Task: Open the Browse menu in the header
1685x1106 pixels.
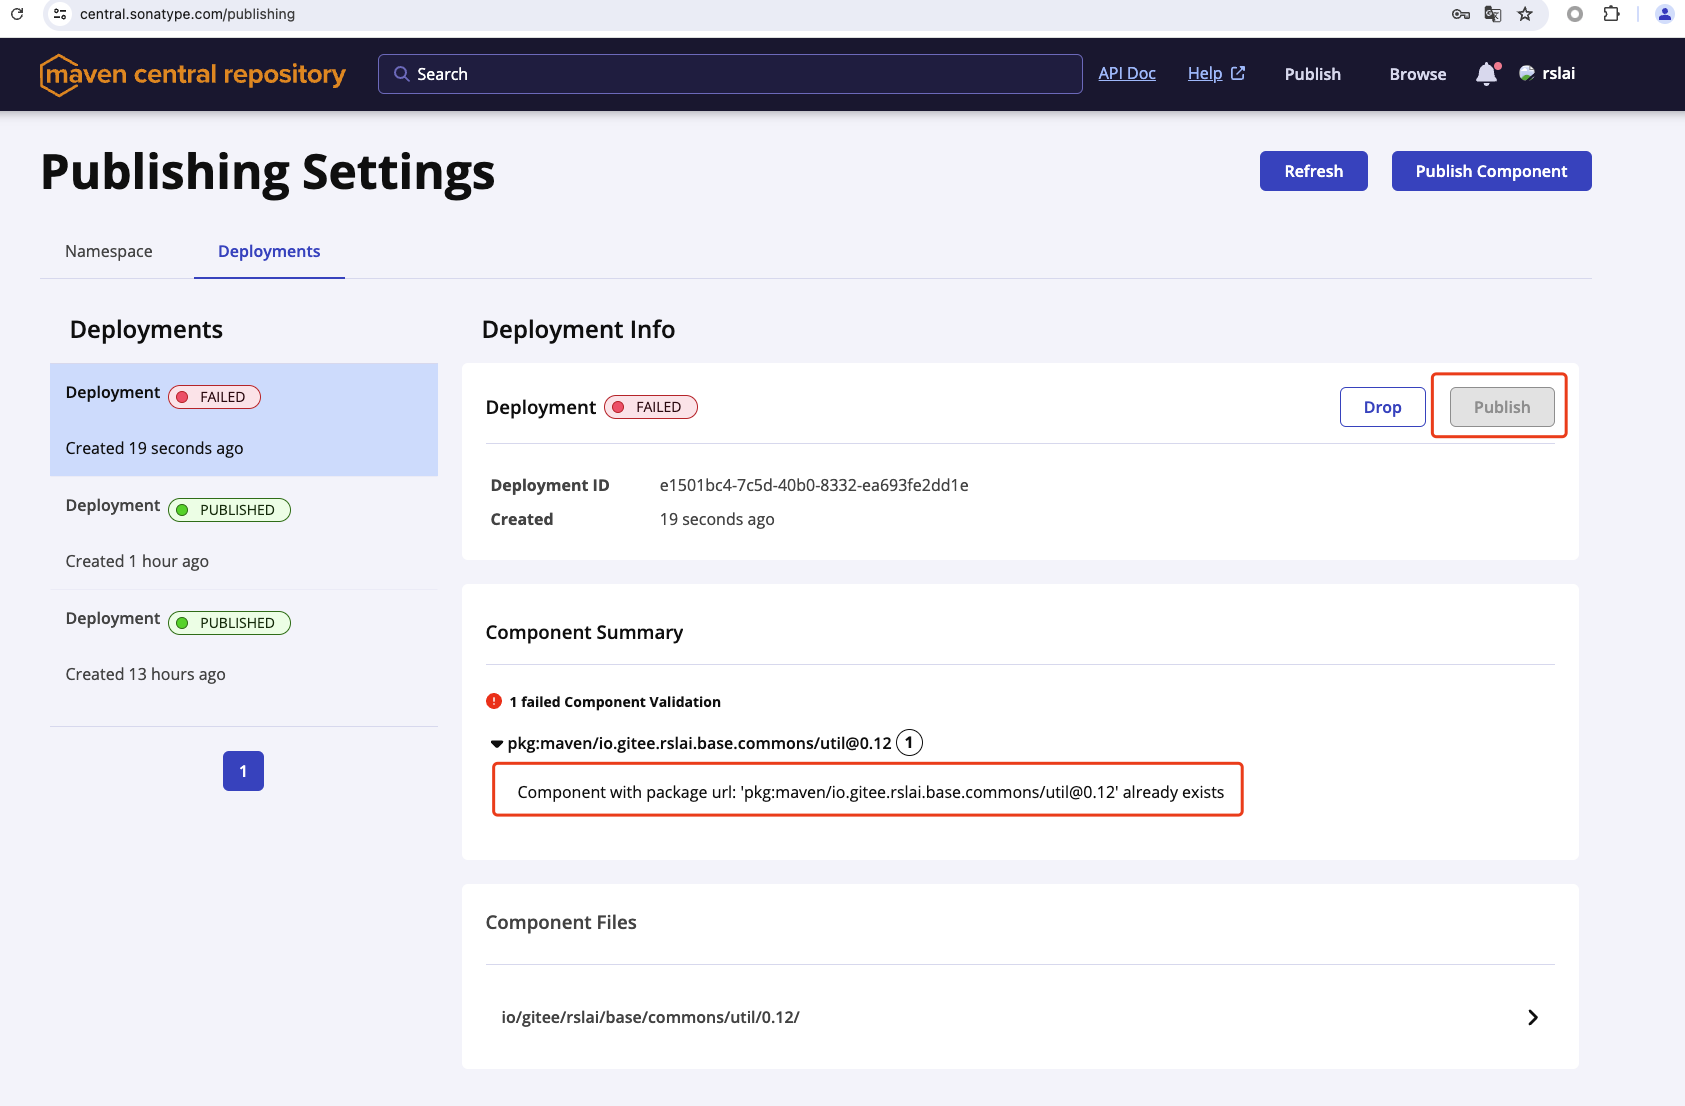Action: click(x=1418, y=74)
